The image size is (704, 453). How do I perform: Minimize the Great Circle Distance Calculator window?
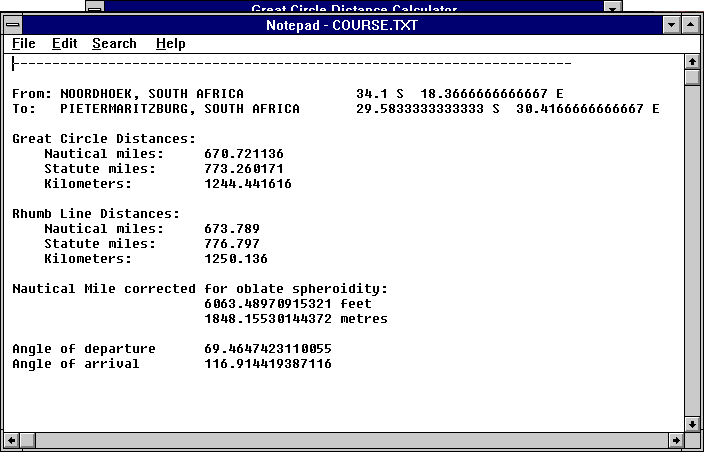613,6
